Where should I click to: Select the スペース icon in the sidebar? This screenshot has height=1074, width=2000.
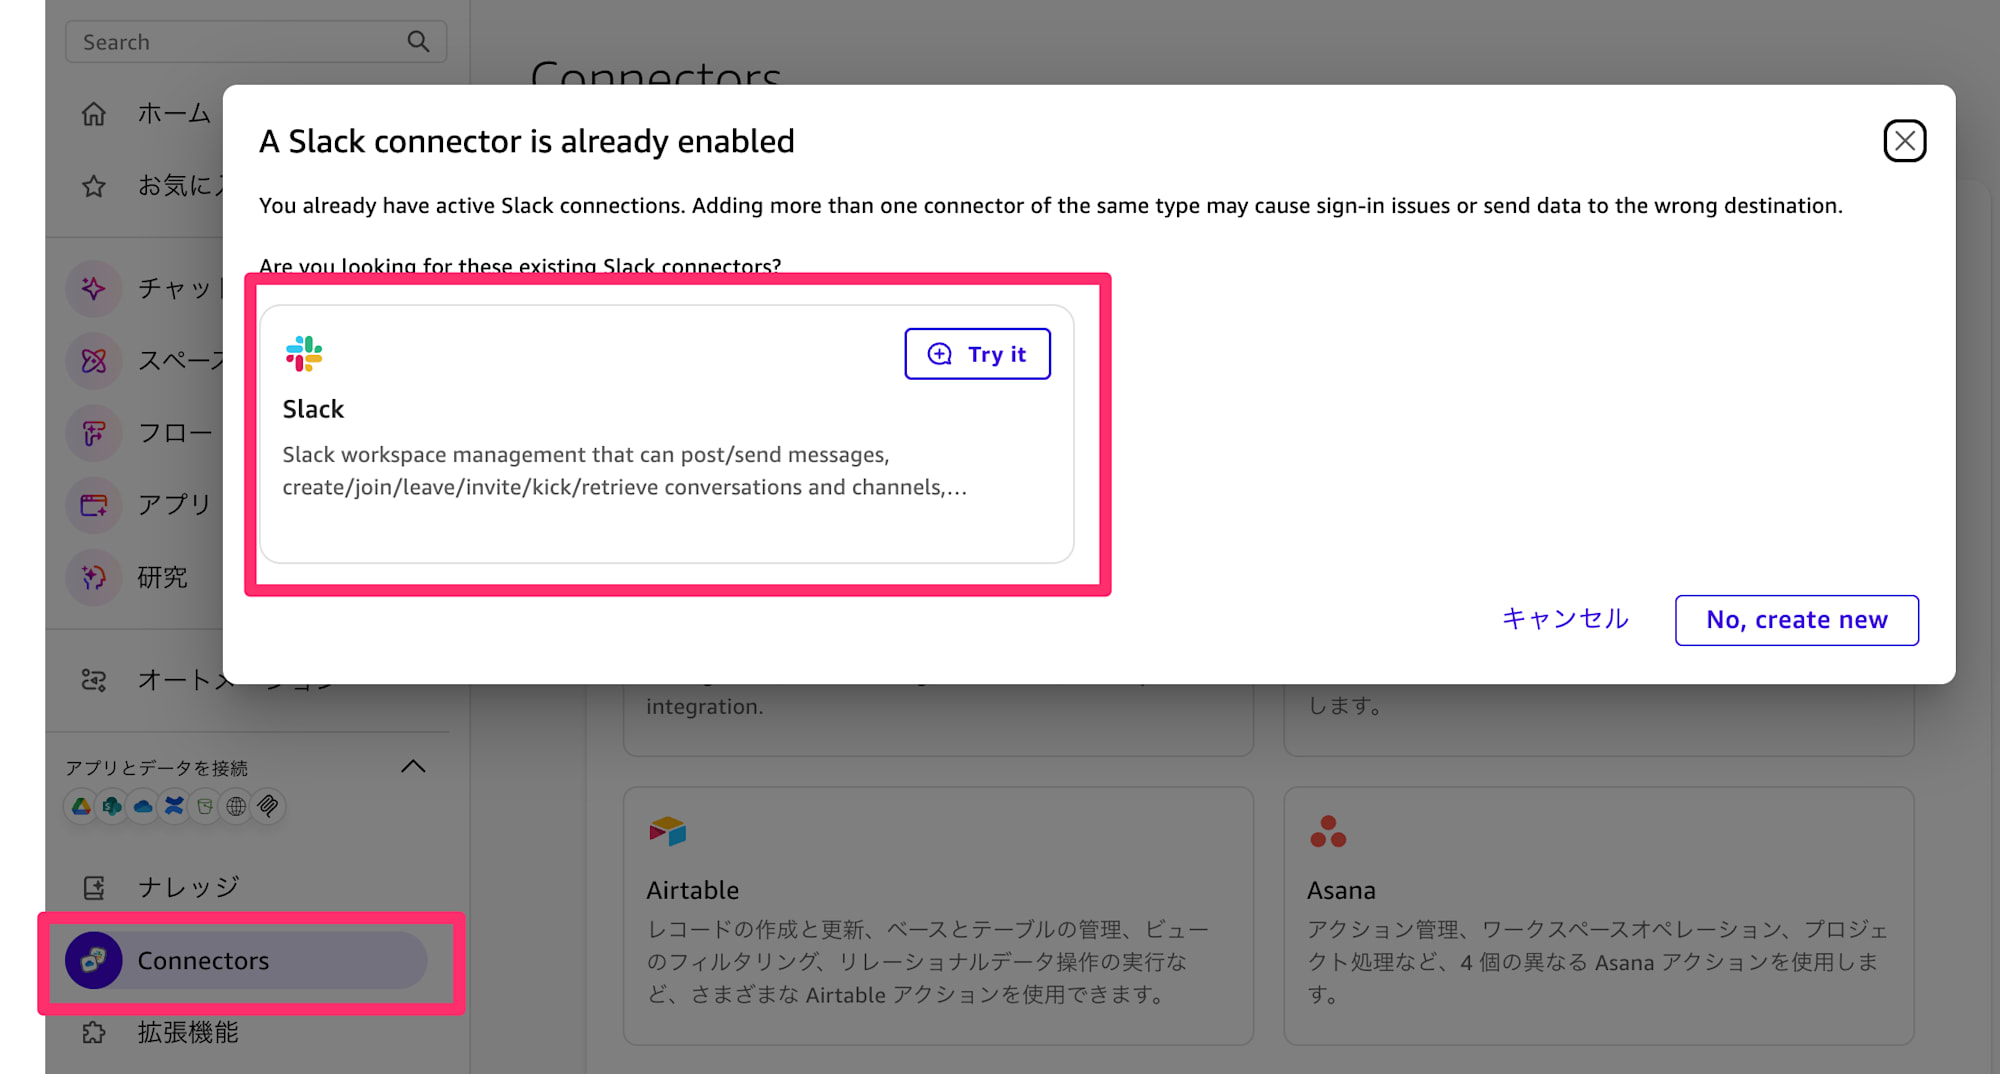click(x=94, y=361)
